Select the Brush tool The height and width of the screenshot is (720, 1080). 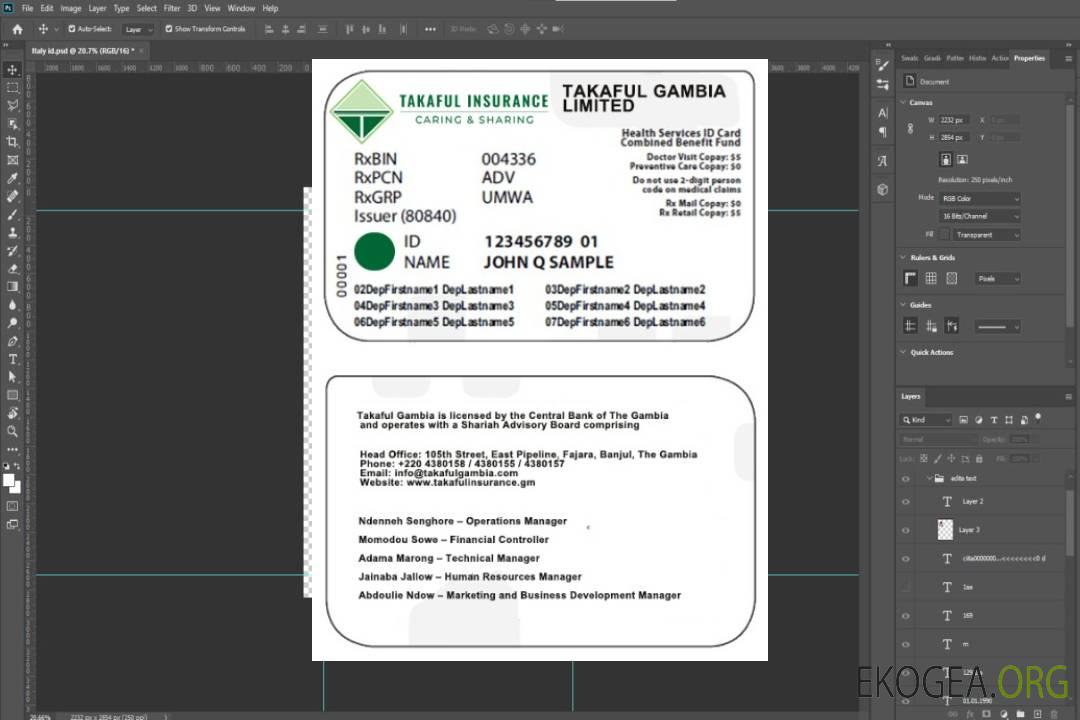tap(12, 214)
